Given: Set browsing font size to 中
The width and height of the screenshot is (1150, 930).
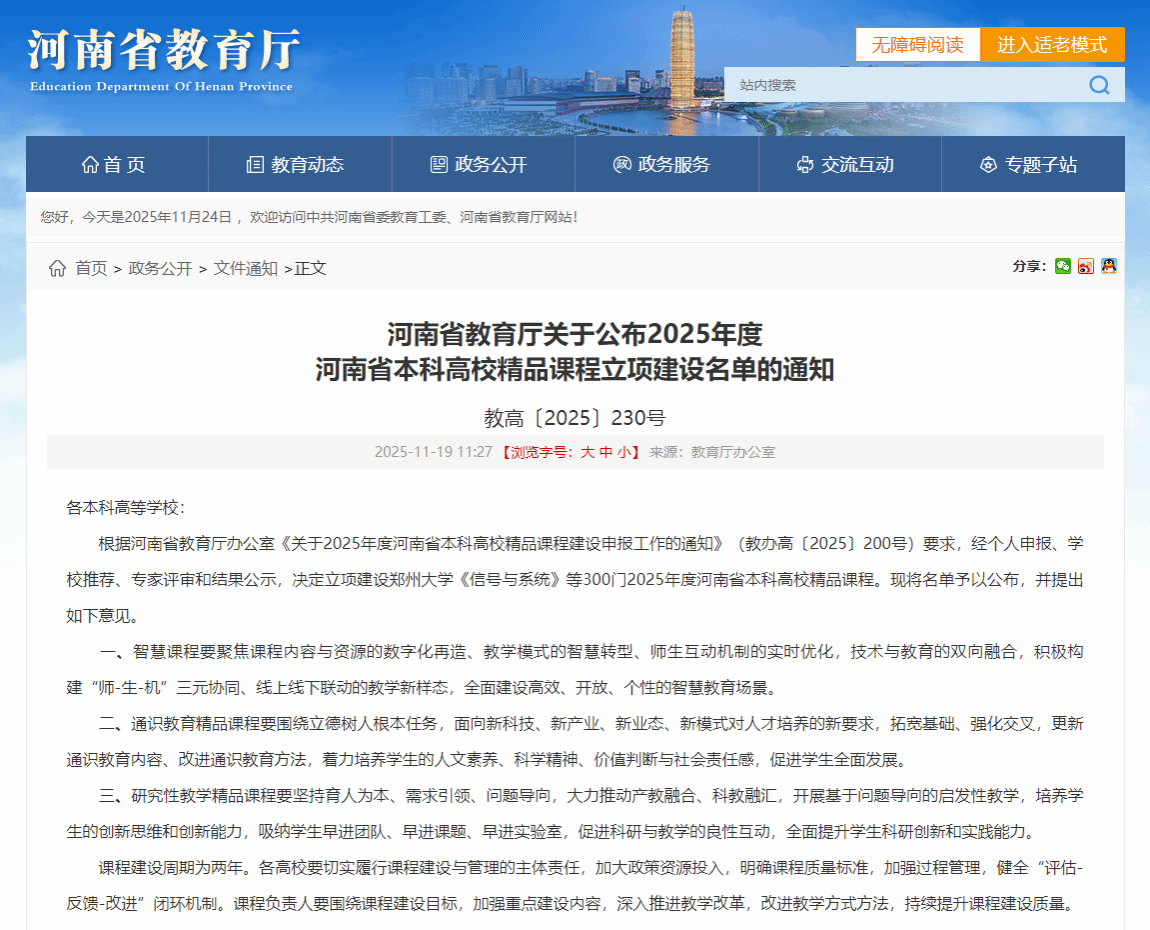Looking at the screenshot, I should pyautogui.click(x=606, y=452).
